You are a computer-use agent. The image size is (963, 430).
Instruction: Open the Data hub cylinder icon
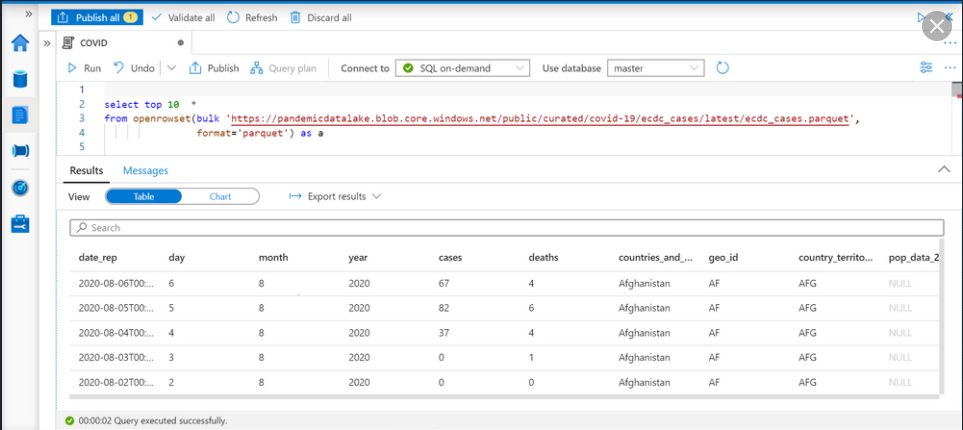20,79
